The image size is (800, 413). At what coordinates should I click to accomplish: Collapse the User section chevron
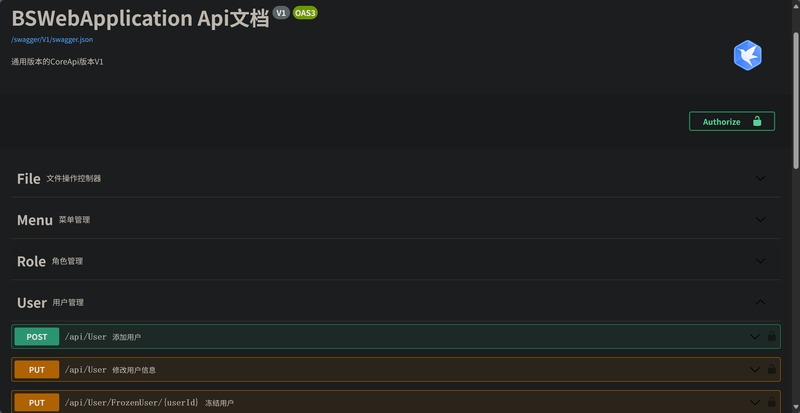760,302
